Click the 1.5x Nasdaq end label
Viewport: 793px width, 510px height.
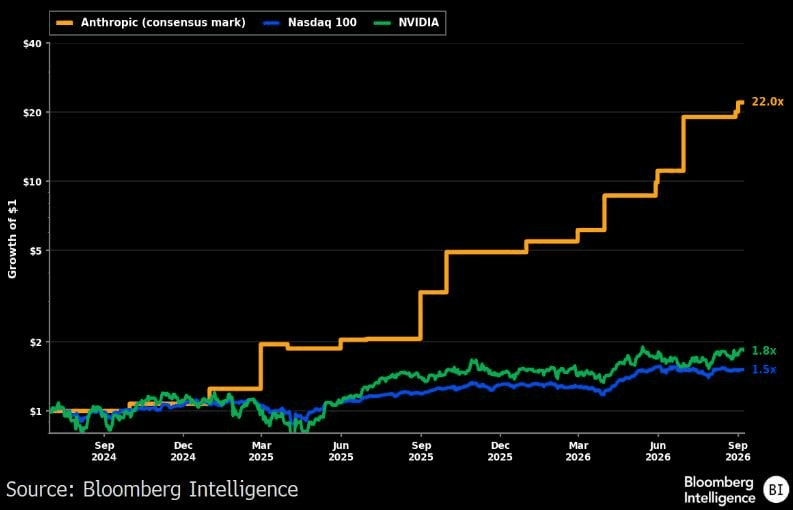[x=764, y=369]
